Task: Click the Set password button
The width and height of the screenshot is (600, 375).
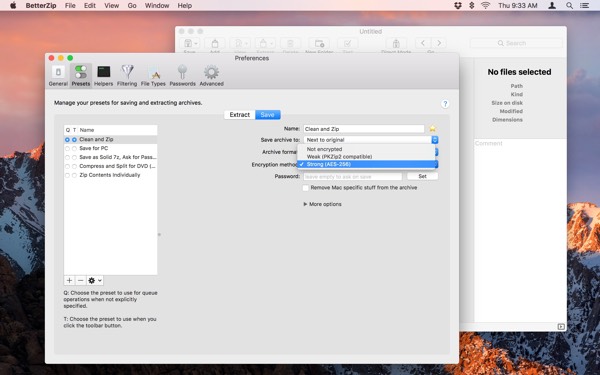Action: pyautogui.click(x=422, y=176)
